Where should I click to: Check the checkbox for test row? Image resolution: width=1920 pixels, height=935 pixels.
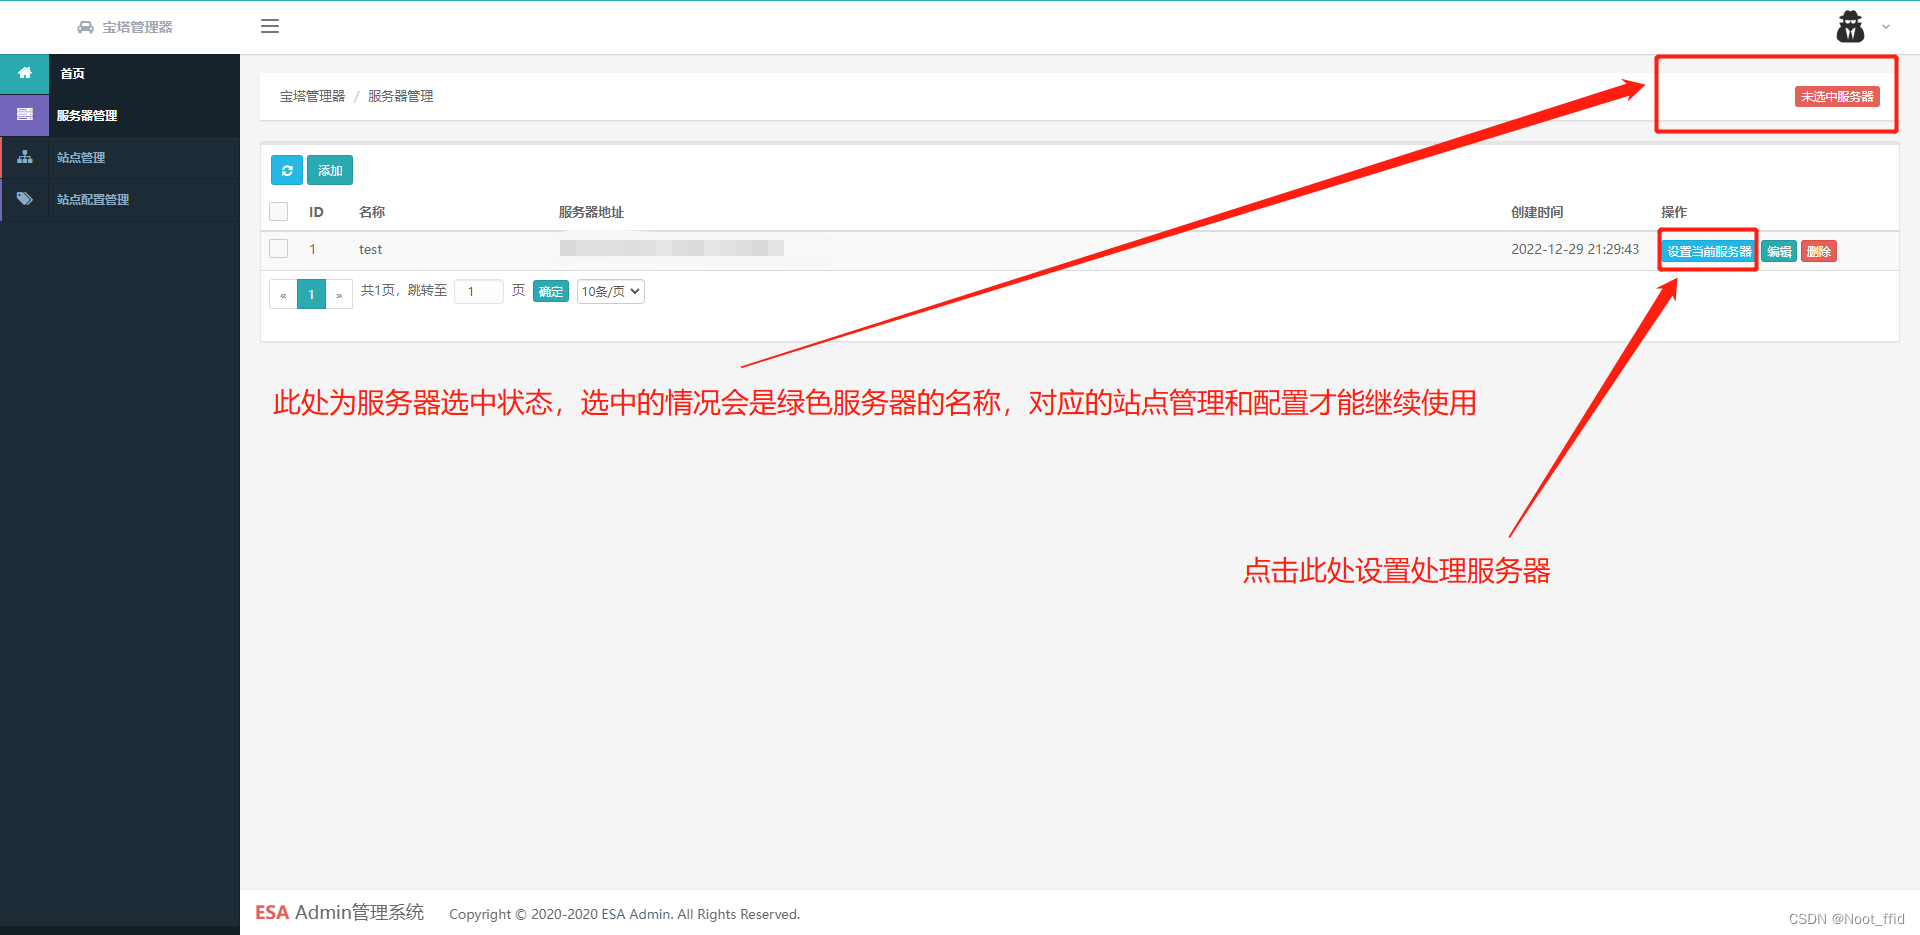[279, 249]
